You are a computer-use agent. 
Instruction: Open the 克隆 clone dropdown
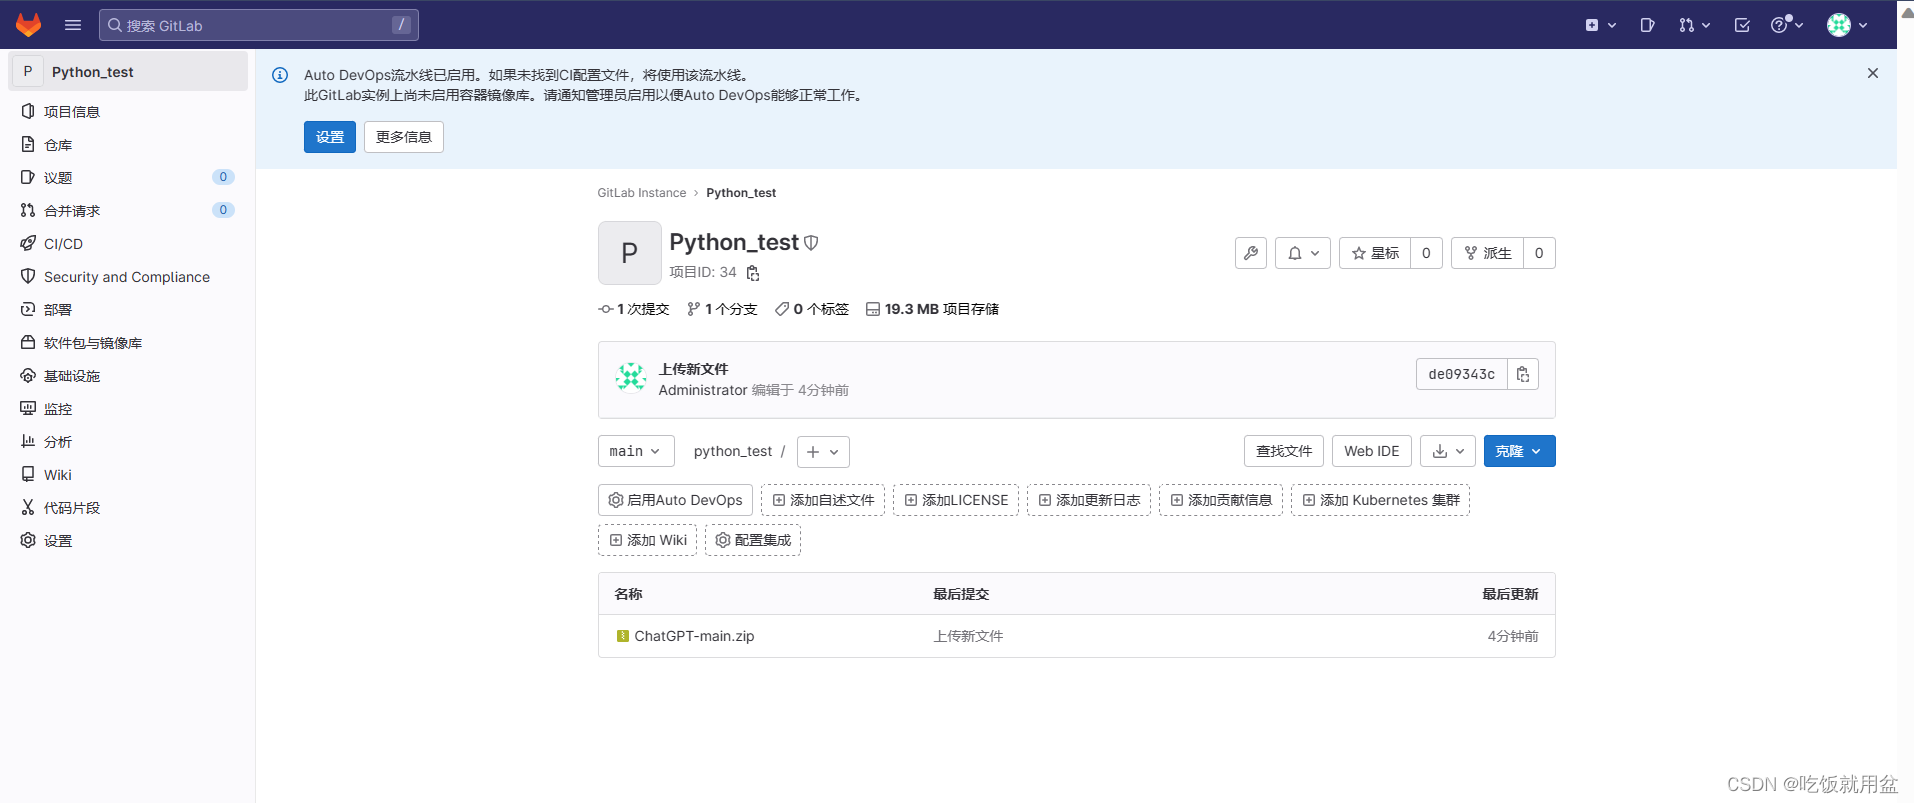click(x=1519, y=451)
